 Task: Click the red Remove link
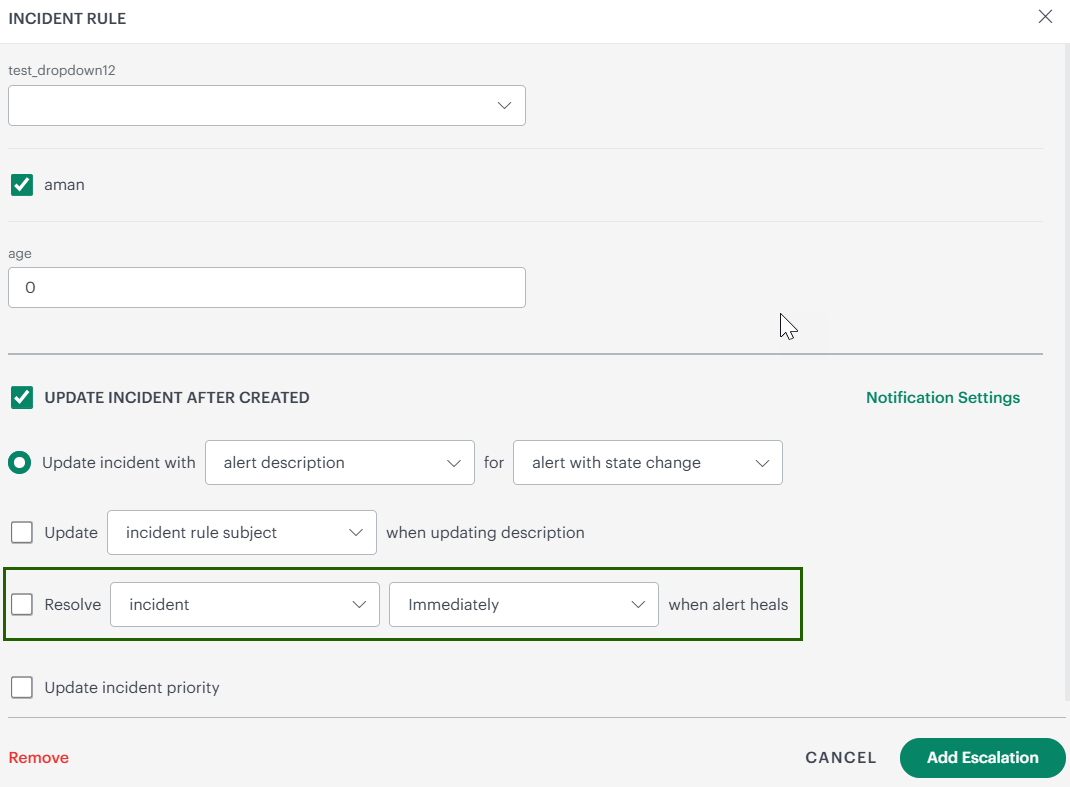click(x=39, y=758)
